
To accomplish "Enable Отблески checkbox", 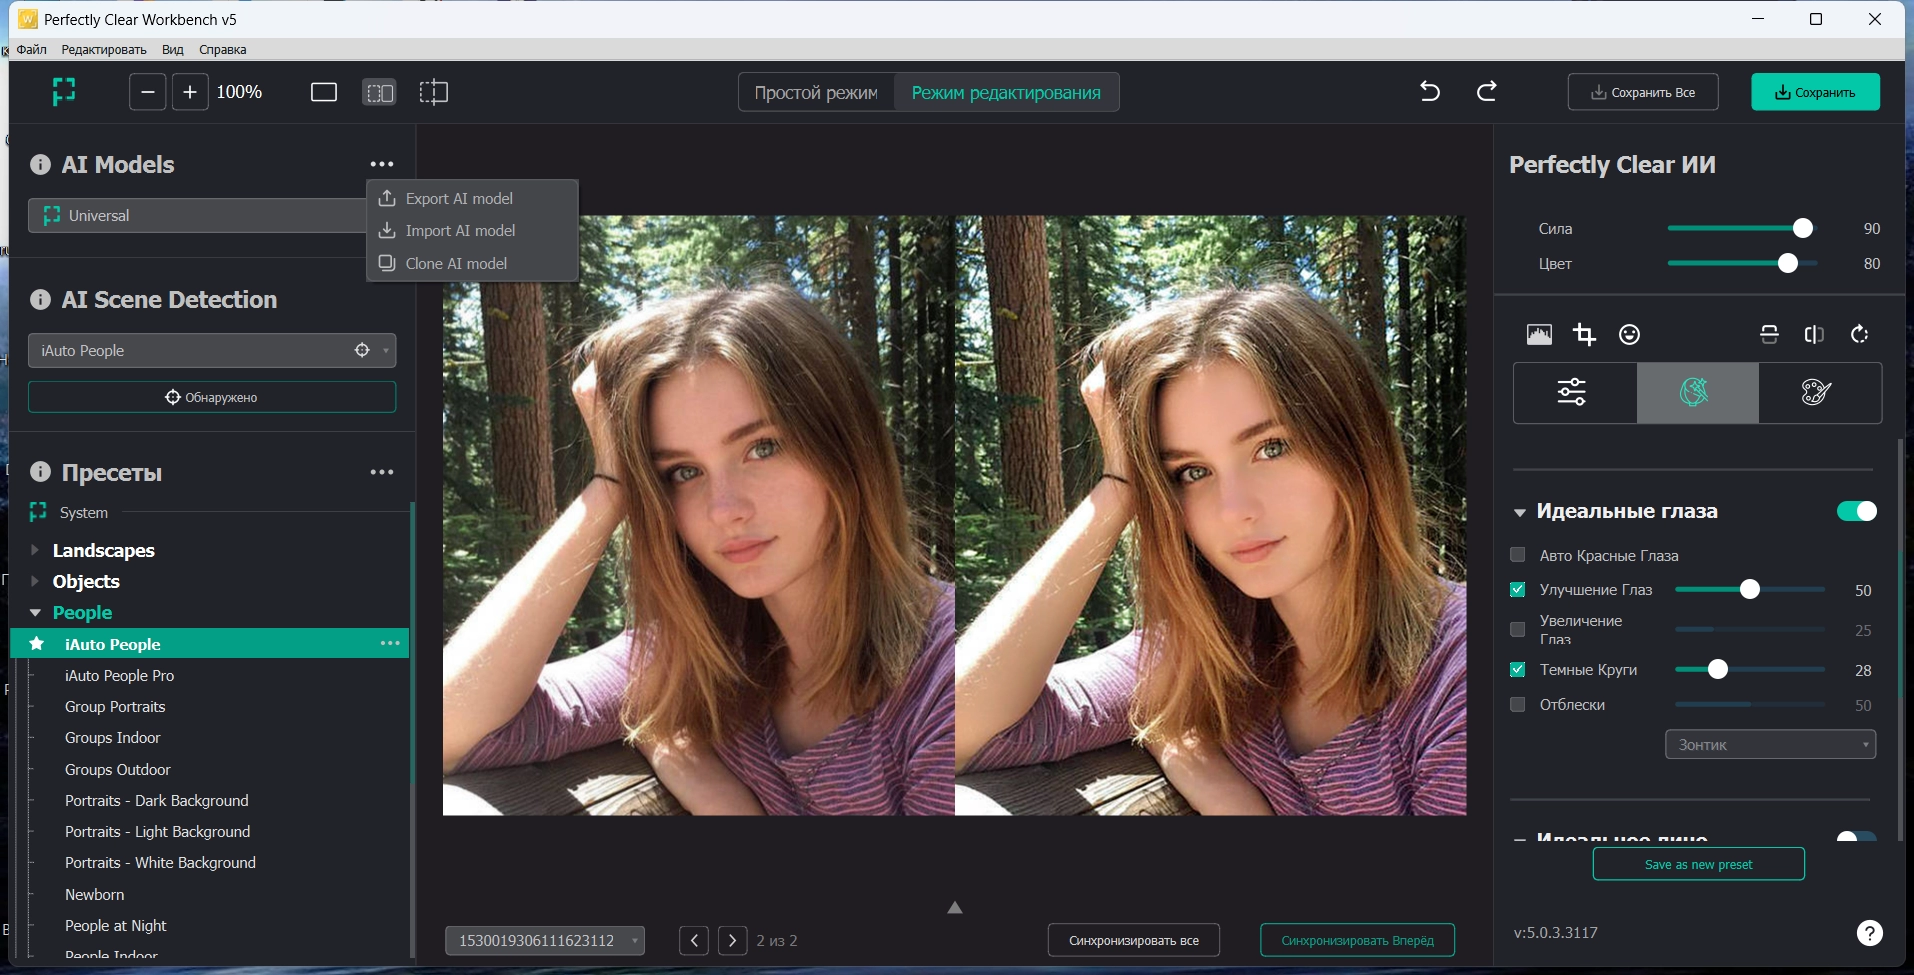I will coord(1517,705).
